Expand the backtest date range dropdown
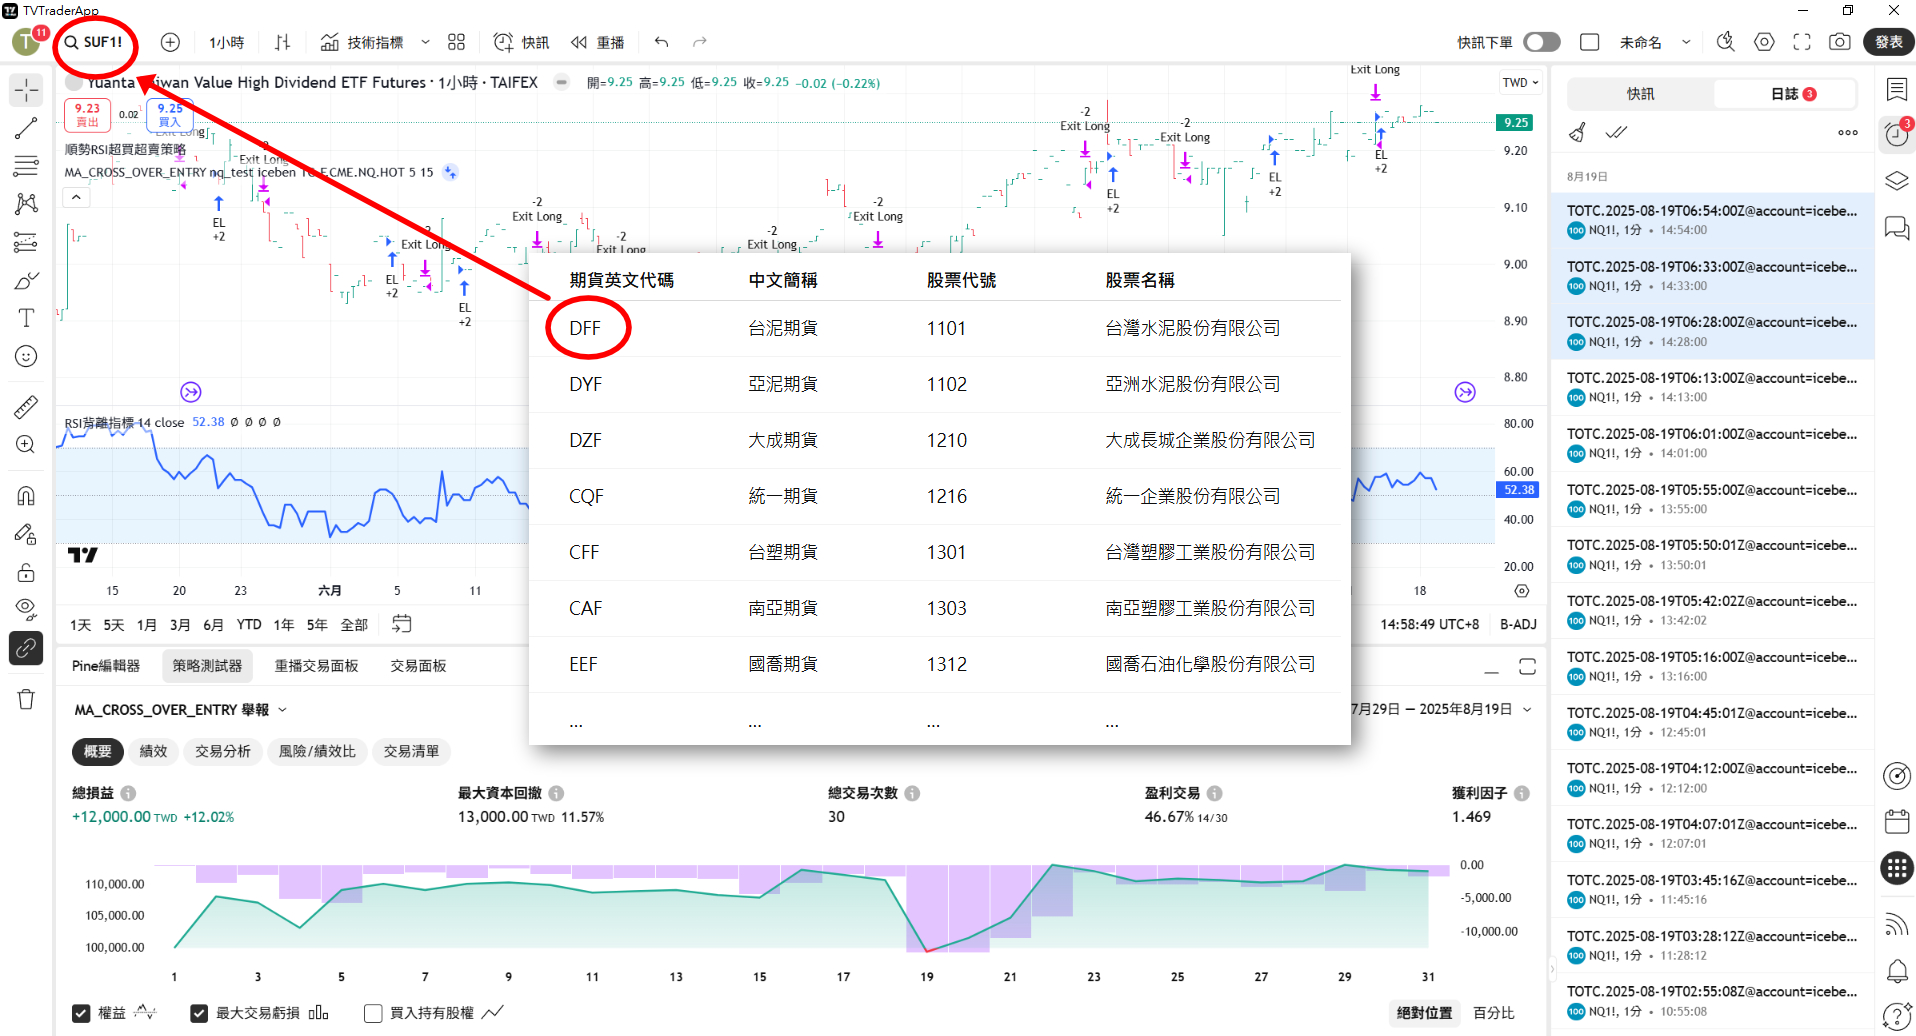 [x=1527, y=709]
